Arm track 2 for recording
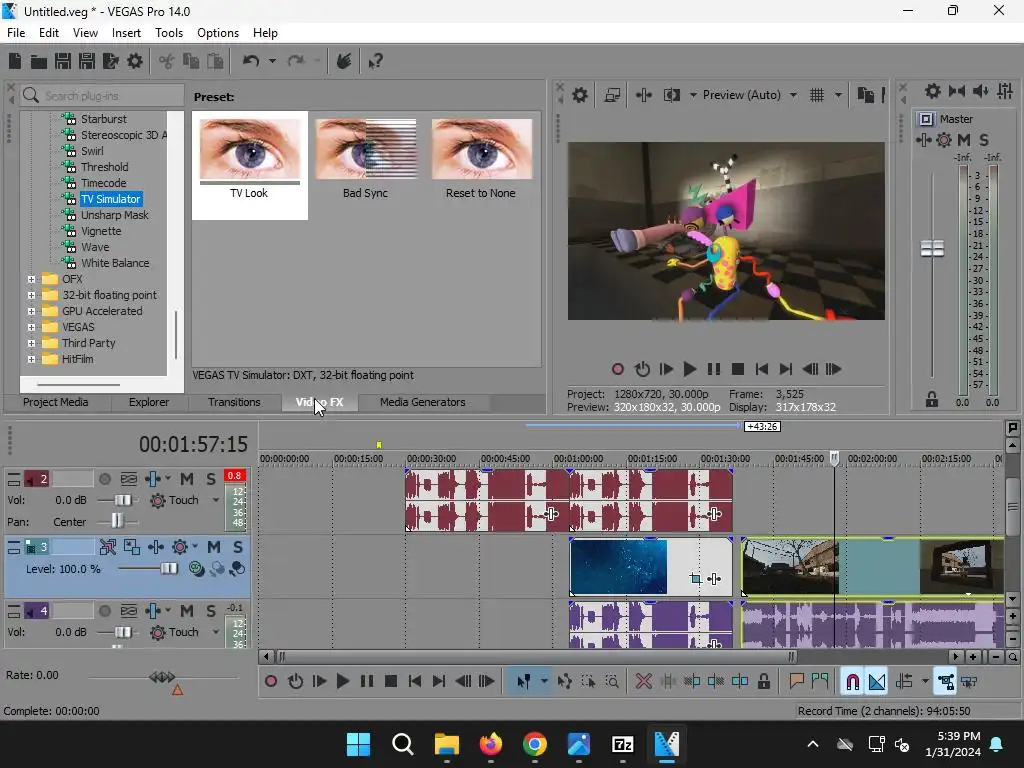Image resolution: width=1024 pixels, height=768 pixels. pos(104,479)
